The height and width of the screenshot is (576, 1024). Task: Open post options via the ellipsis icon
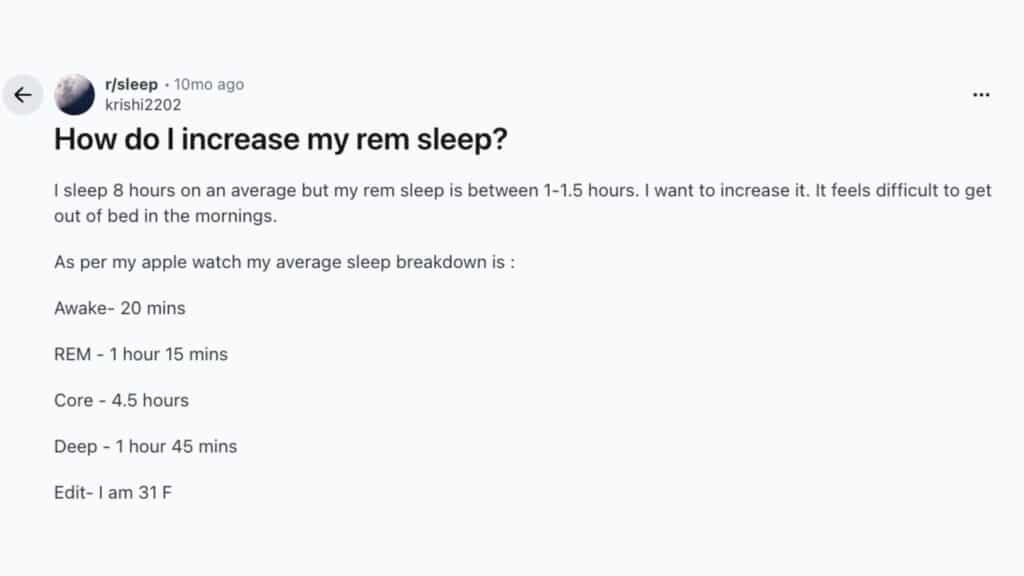pos(980,94)
